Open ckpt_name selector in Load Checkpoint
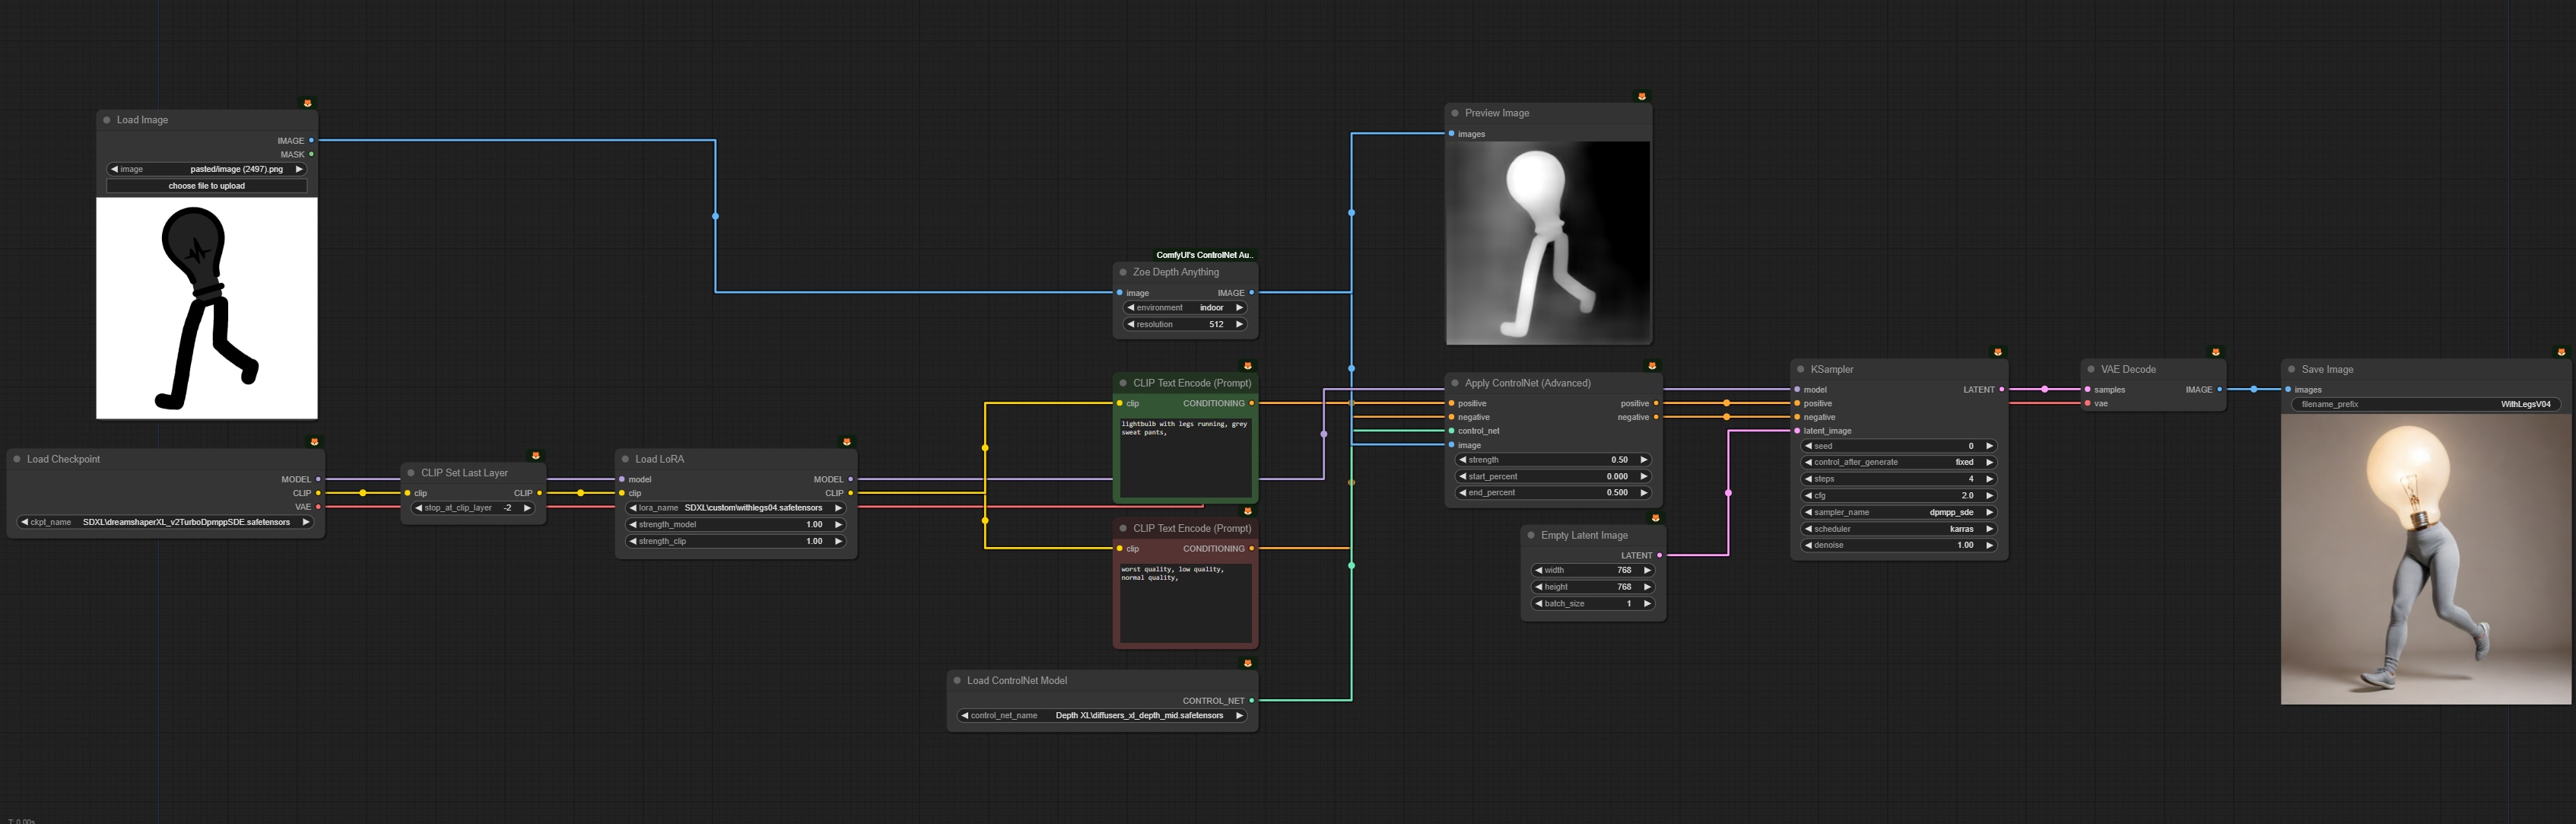This screenshot has width=2576, height=824. (166, 522)
